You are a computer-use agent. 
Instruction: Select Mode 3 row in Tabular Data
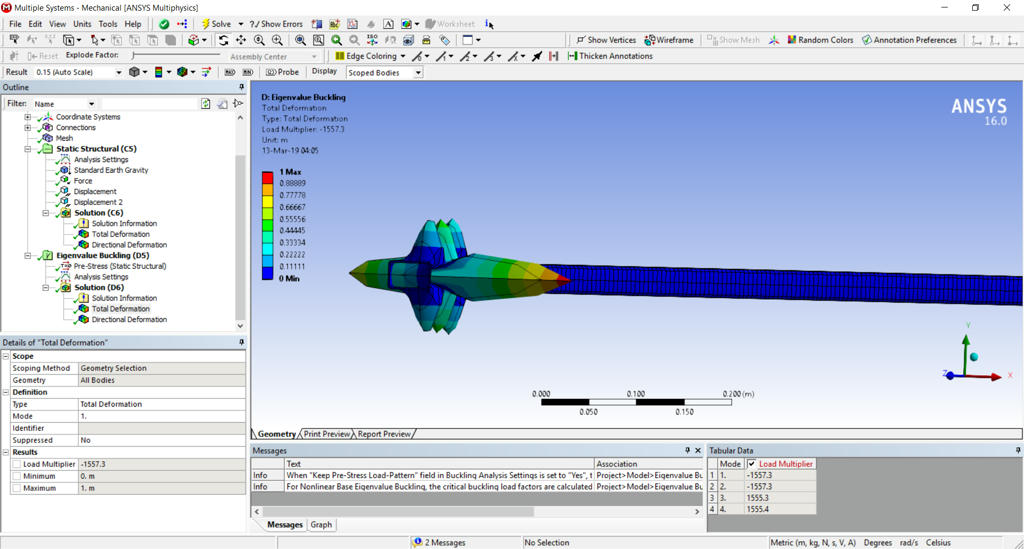(x=761, y=497)
